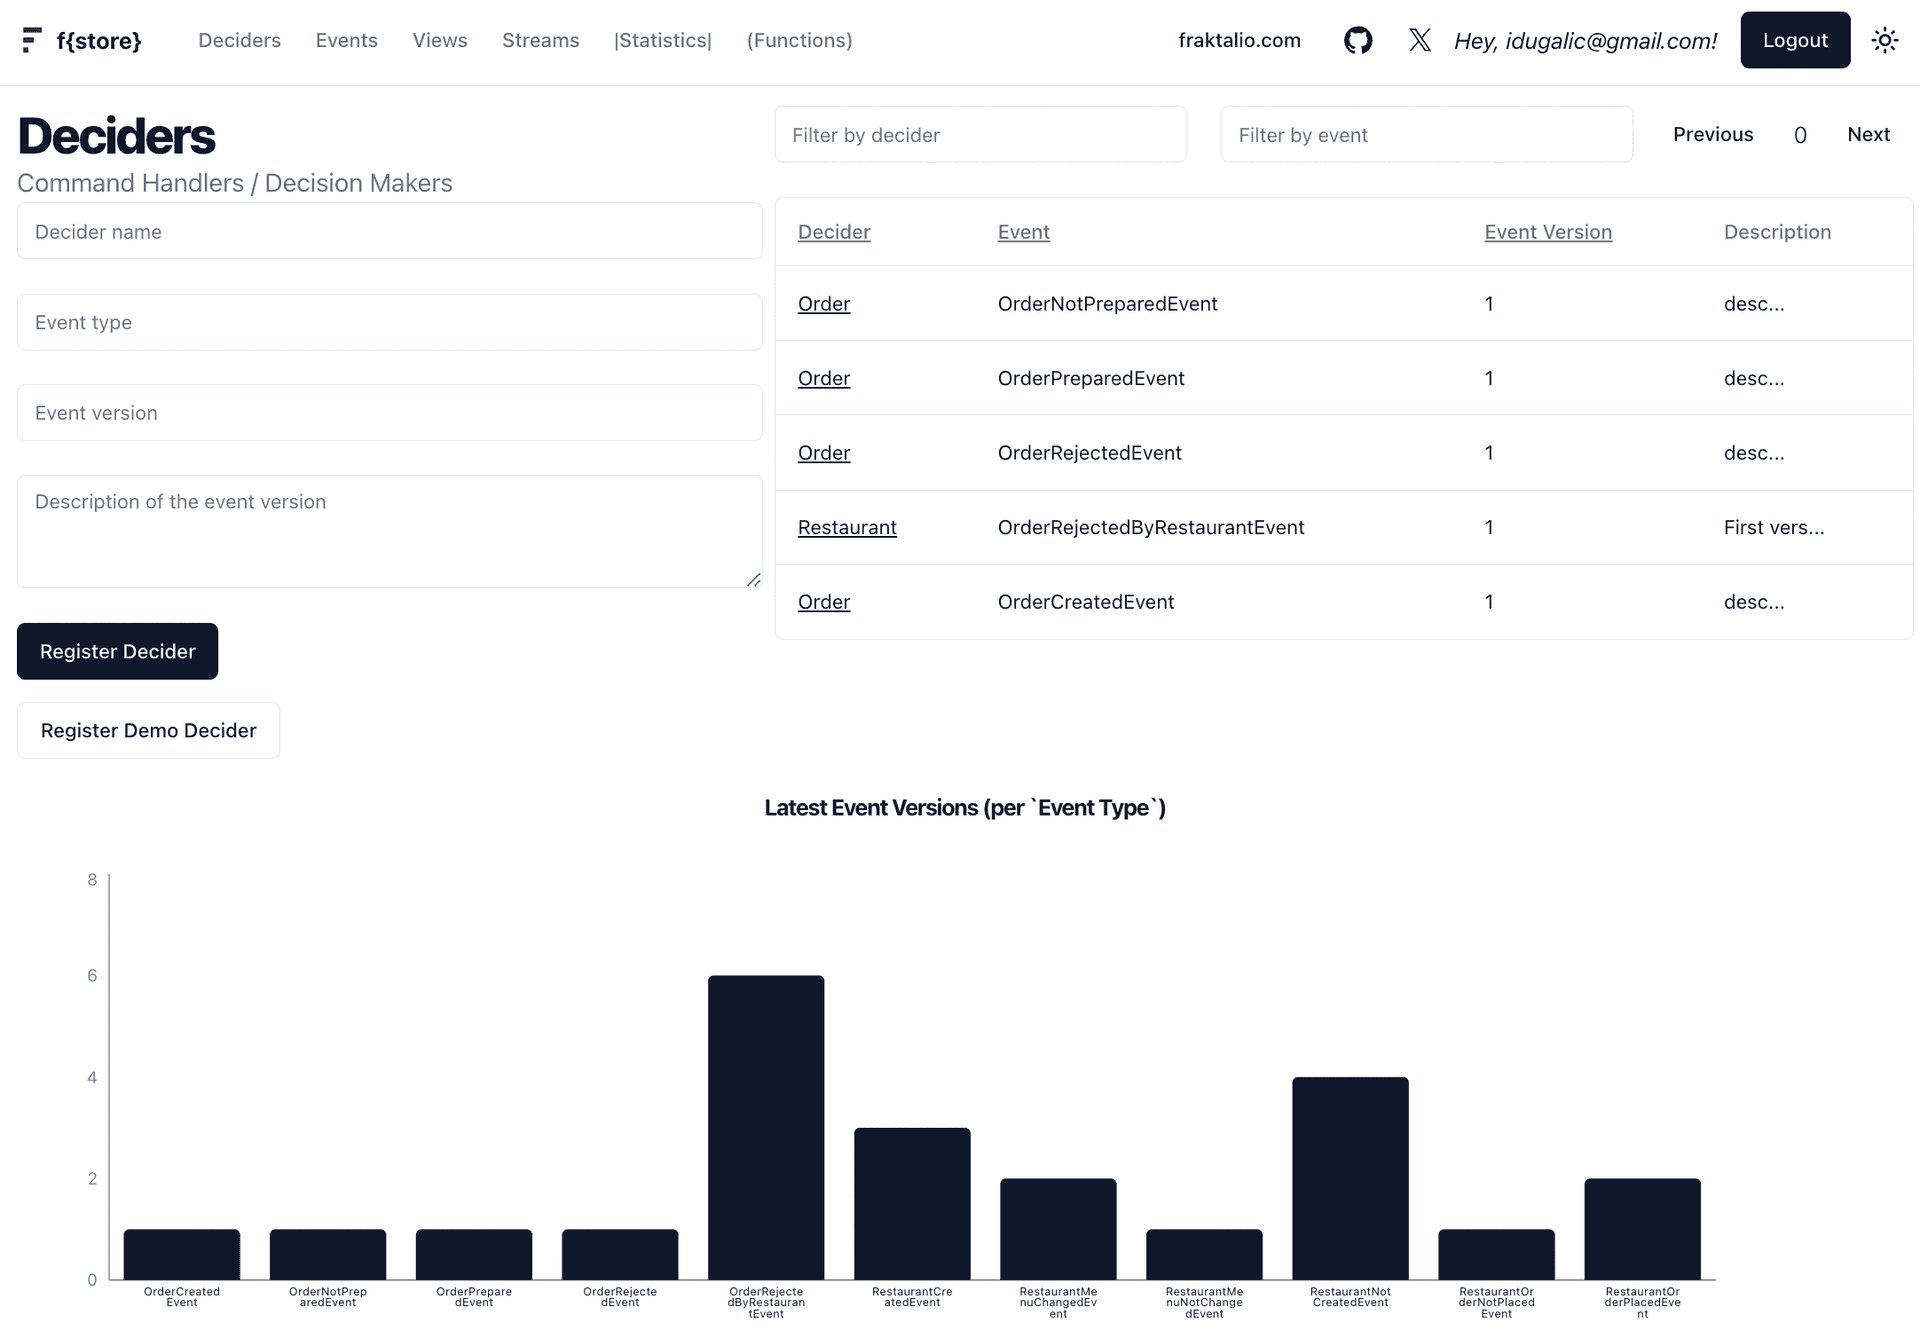The width and height of the screenshot is (1920, 1331).
Task: Click the Deciders page heading
Action: (x=116, y=136)
